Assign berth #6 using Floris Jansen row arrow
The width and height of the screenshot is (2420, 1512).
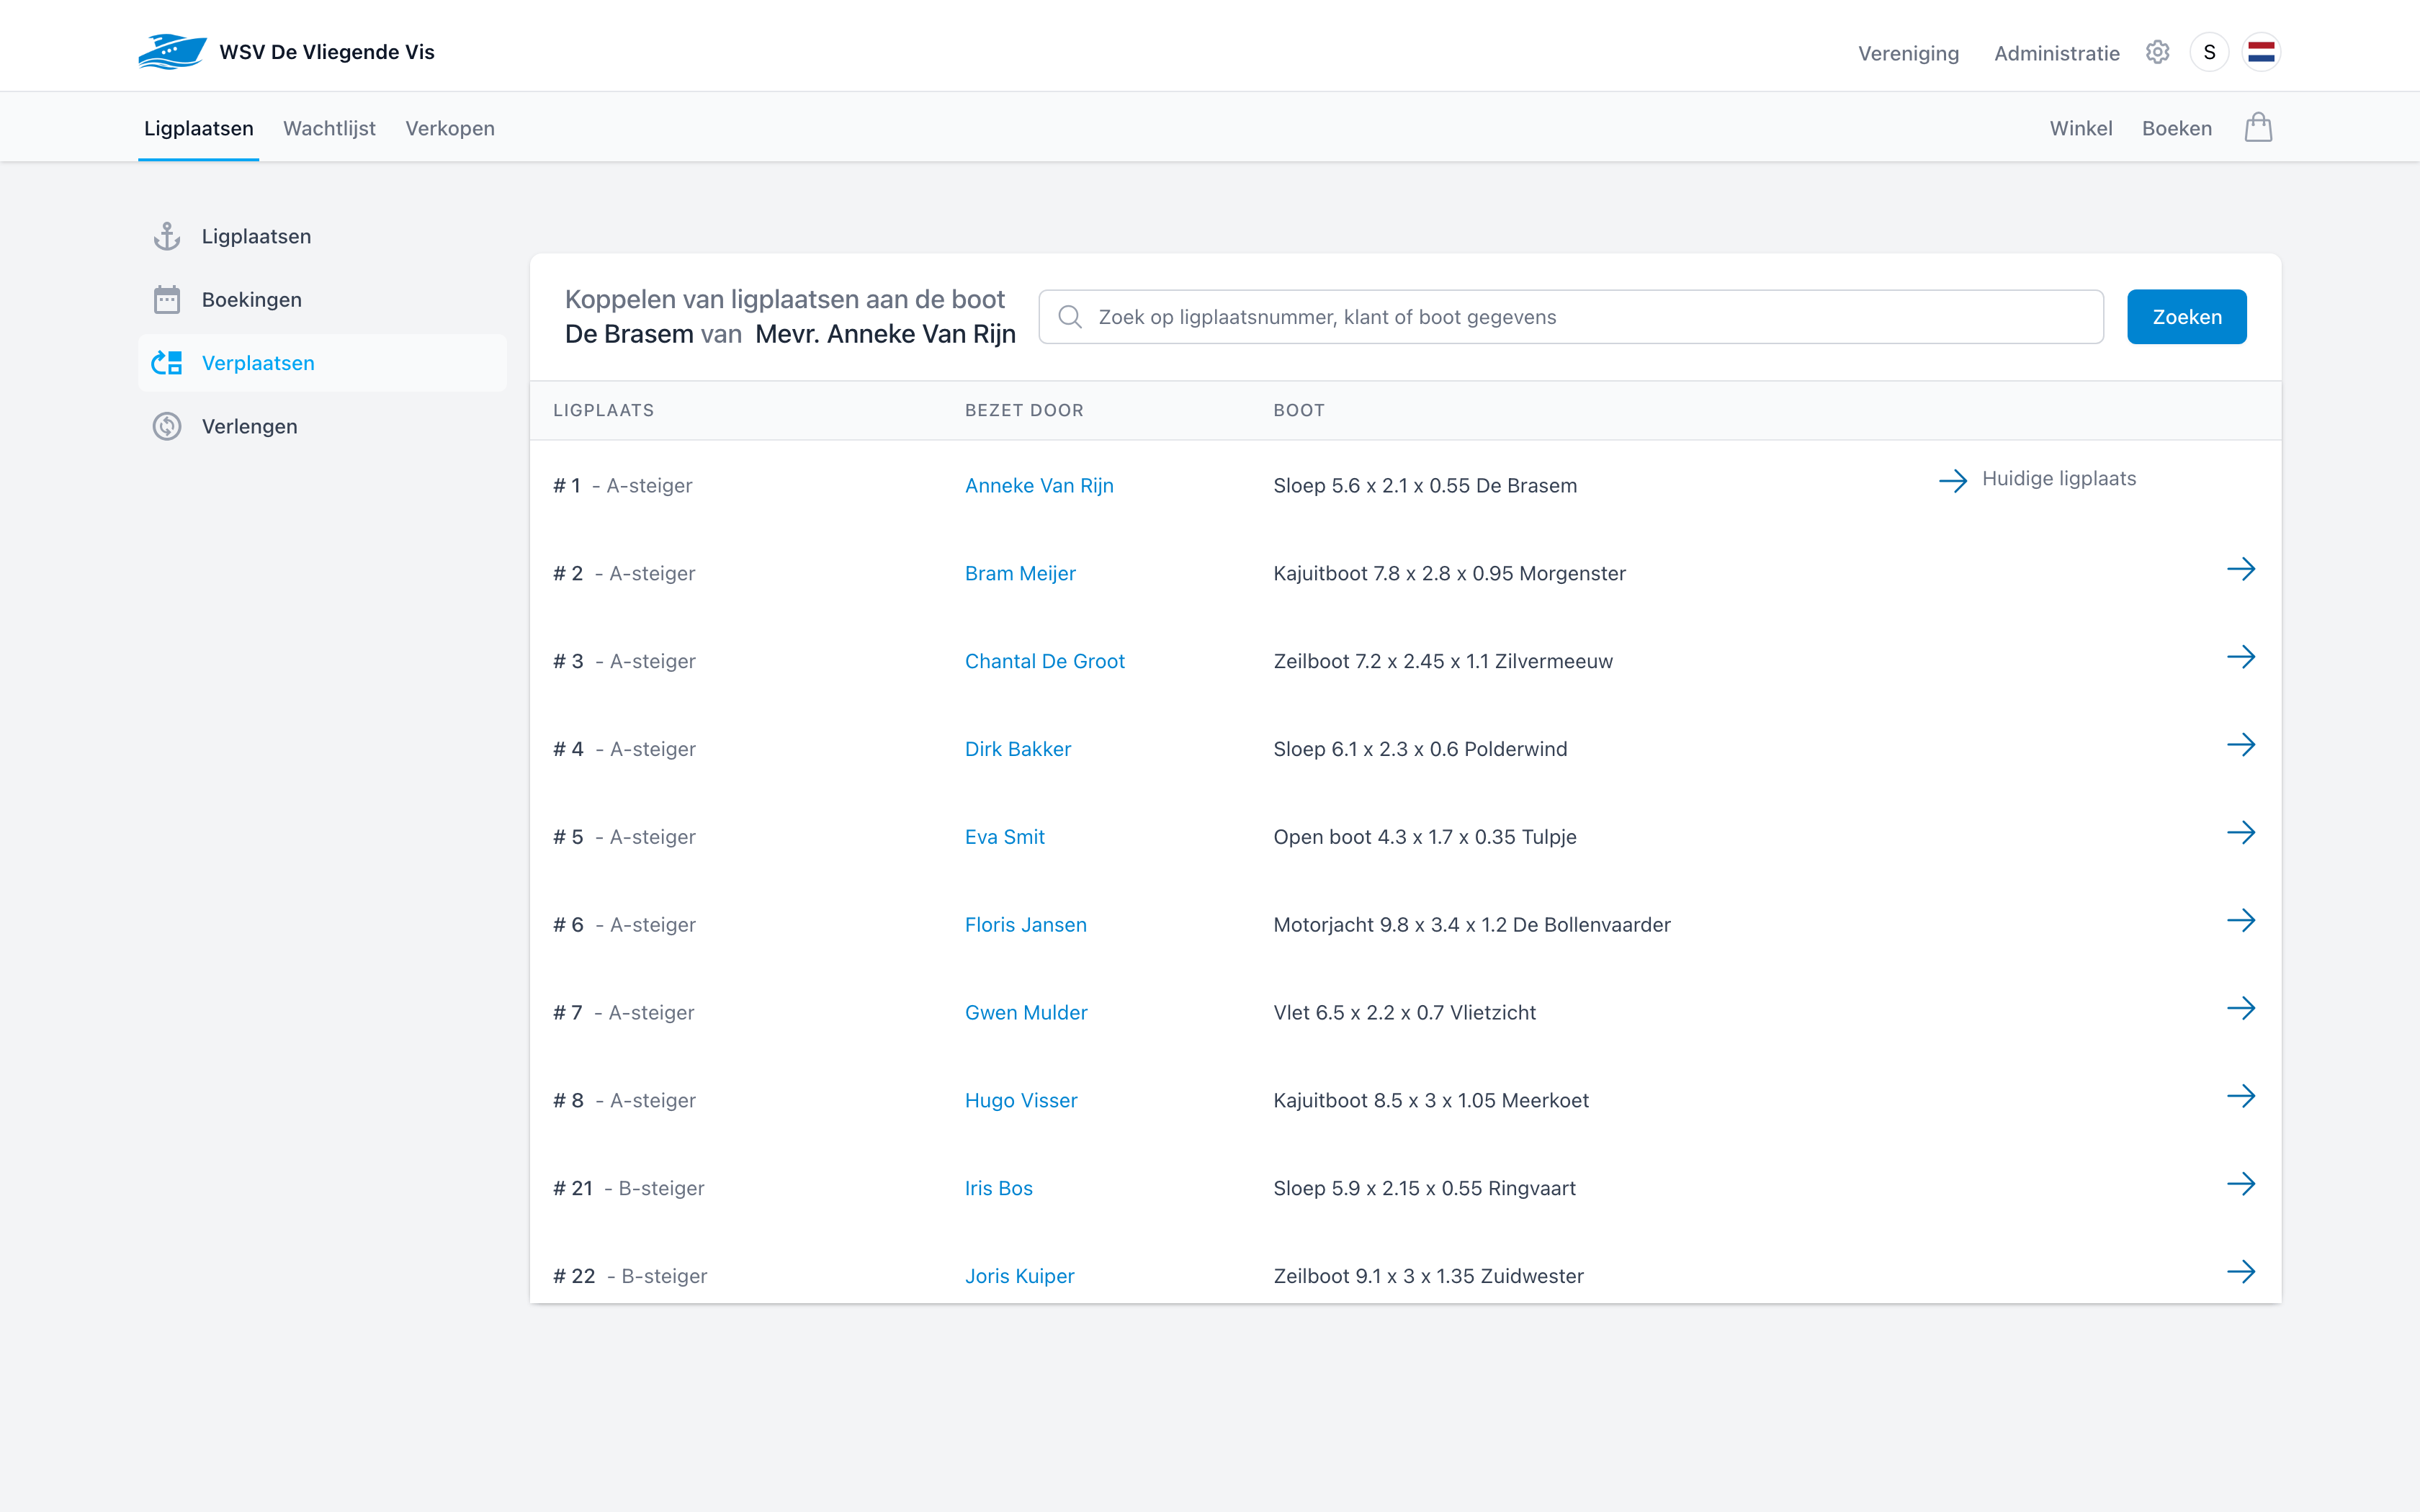(2241, 921)
